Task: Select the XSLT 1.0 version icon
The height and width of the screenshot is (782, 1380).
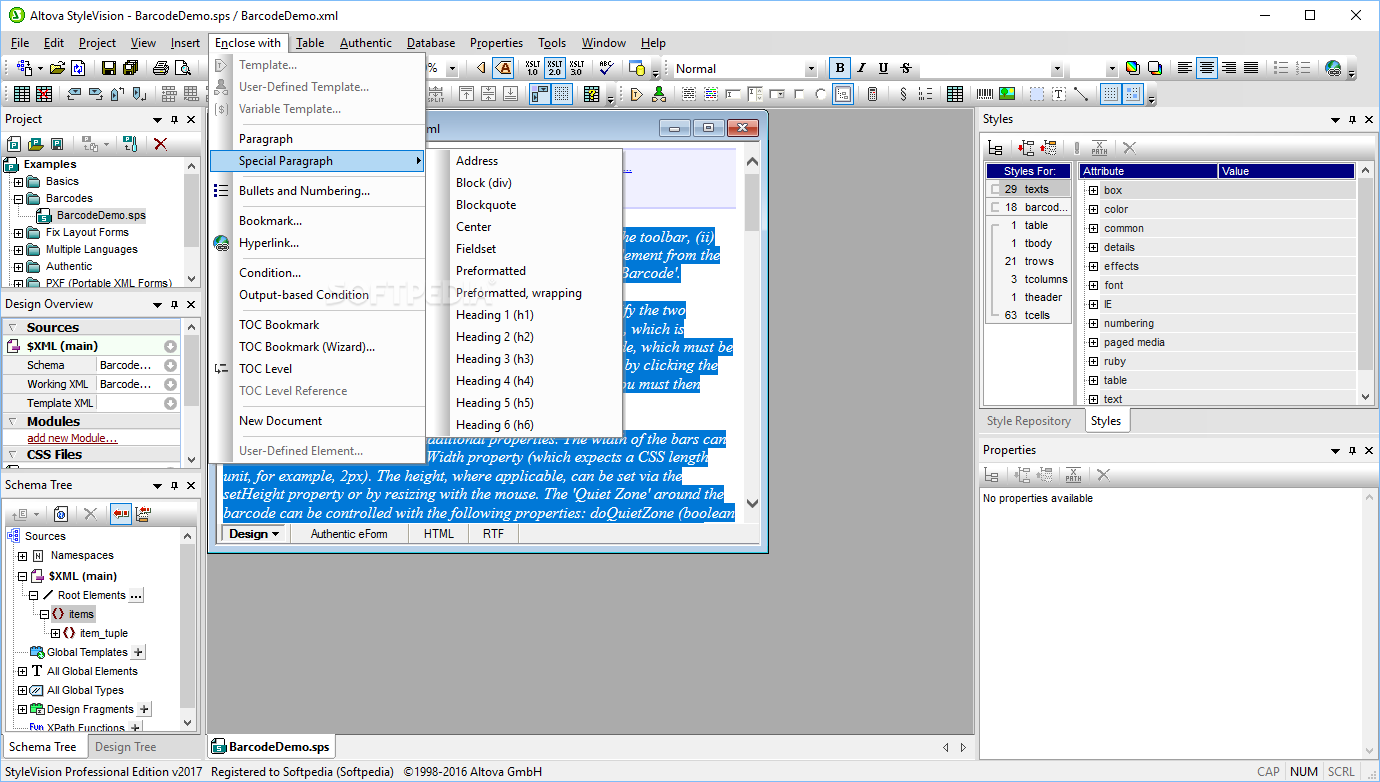Action: 532,68
